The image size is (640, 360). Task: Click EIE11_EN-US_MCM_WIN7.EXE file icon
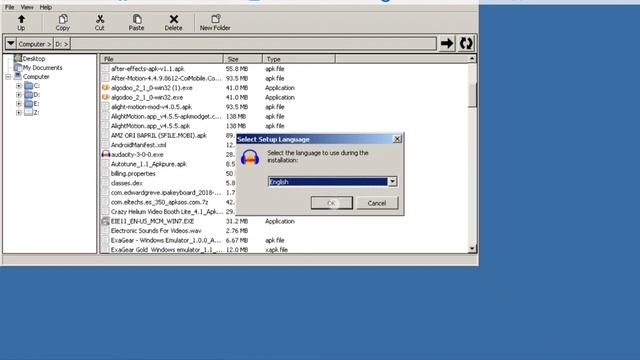pyautogui.click(x=105, y=221)
